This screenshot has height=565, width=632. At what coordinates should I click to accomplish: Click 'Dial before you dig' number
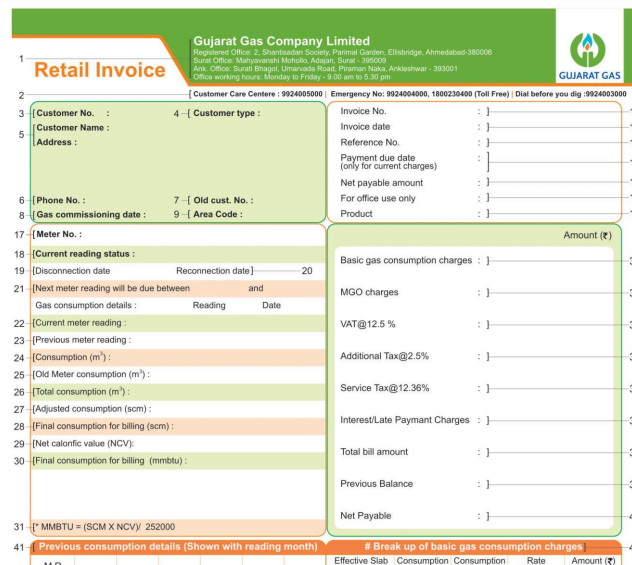[571, 94]
